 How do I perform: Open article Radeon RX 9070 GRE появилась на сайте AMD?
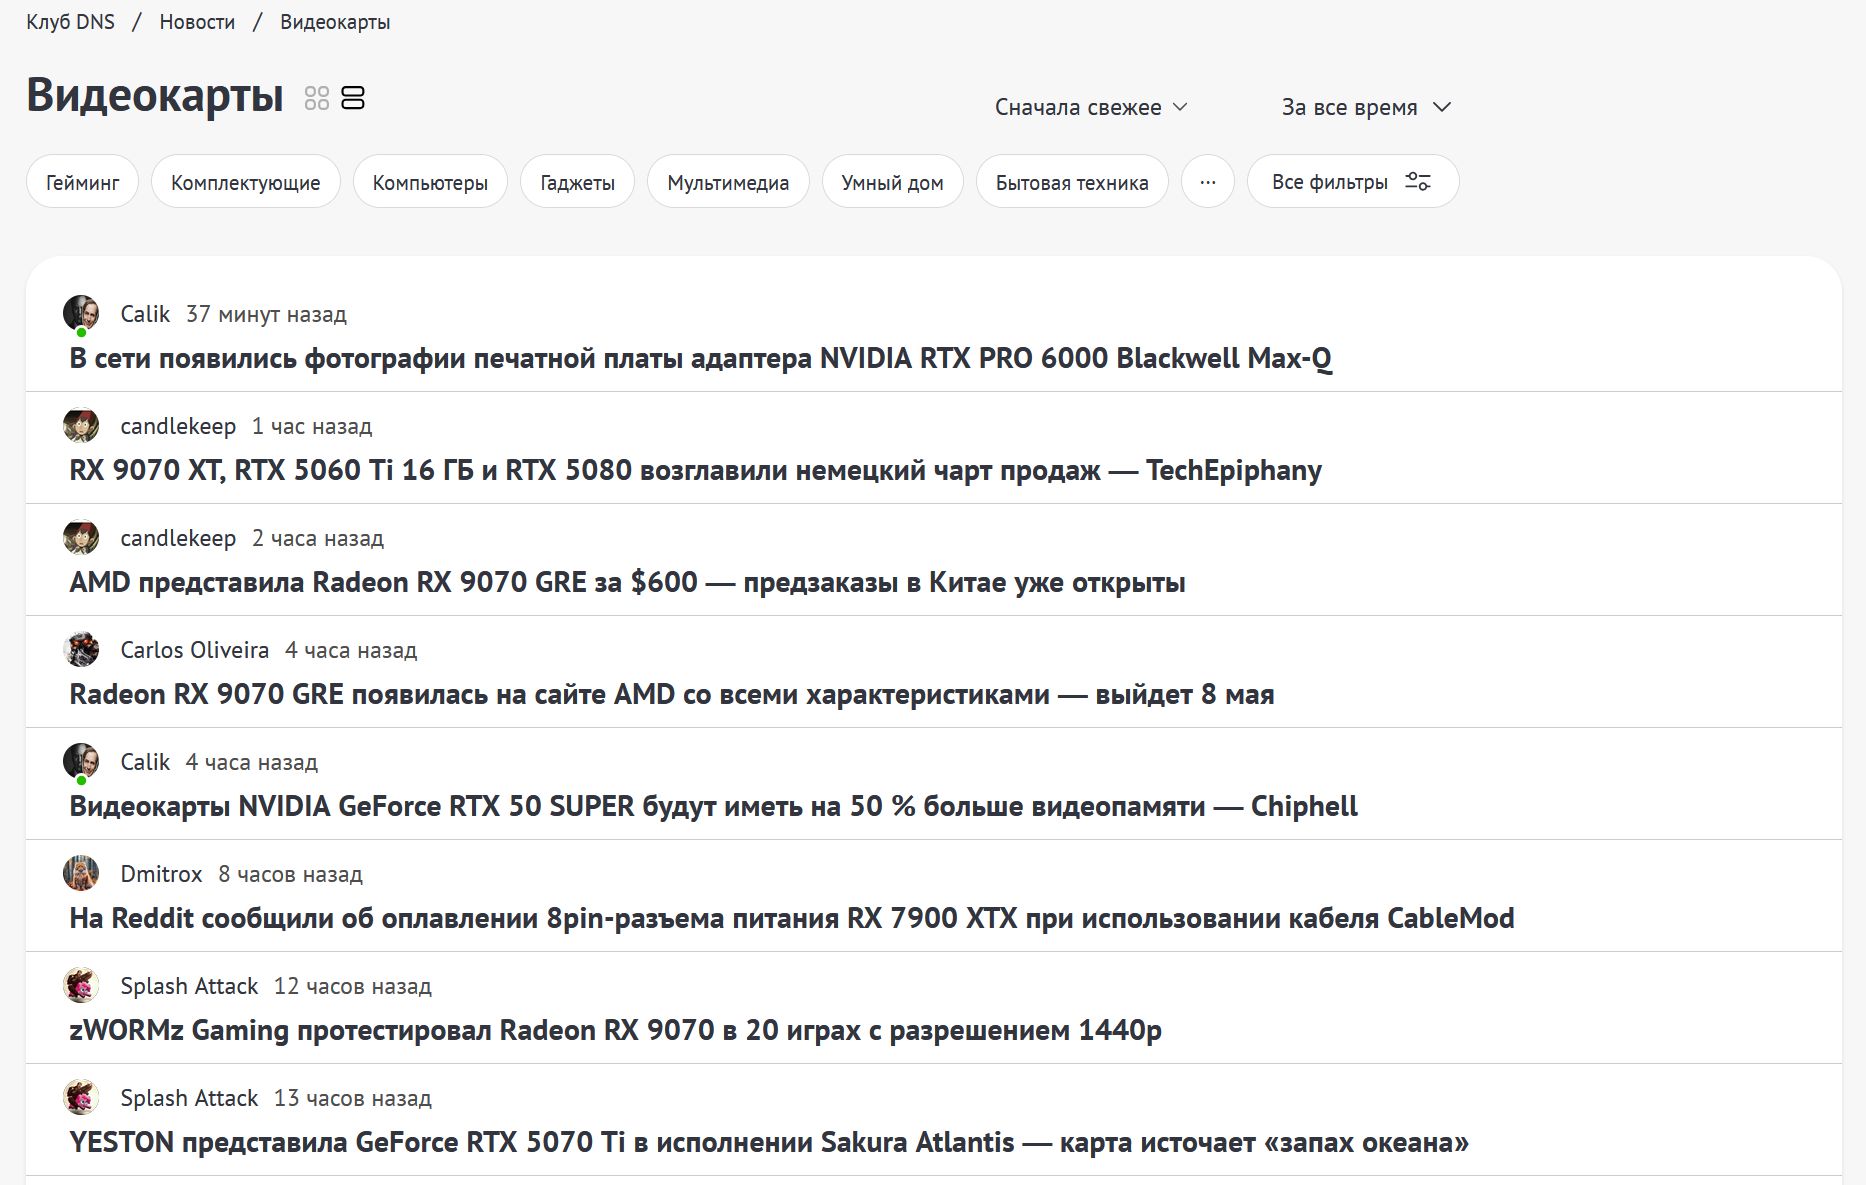click(671, 694)
